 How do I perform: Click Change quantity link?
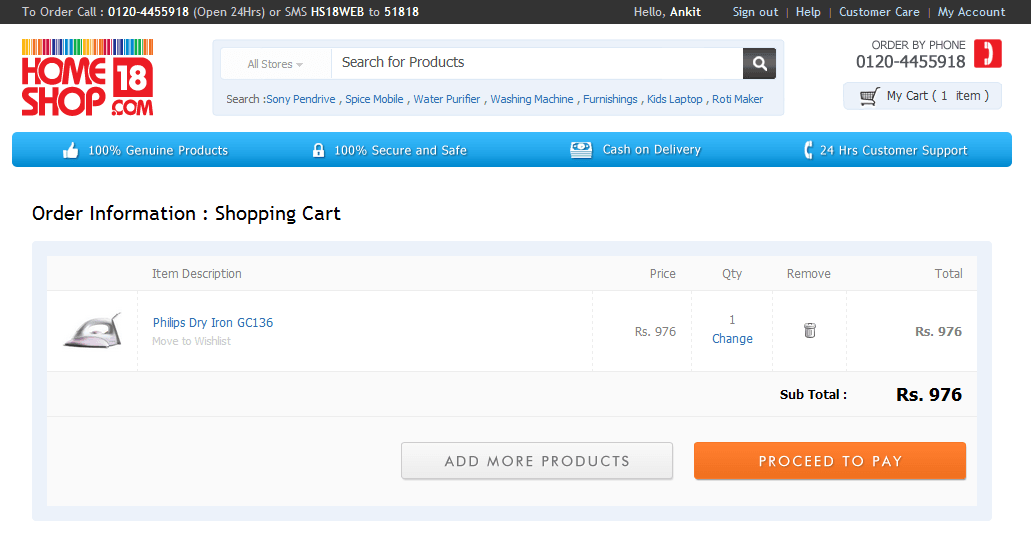click(x=732, y=339)
